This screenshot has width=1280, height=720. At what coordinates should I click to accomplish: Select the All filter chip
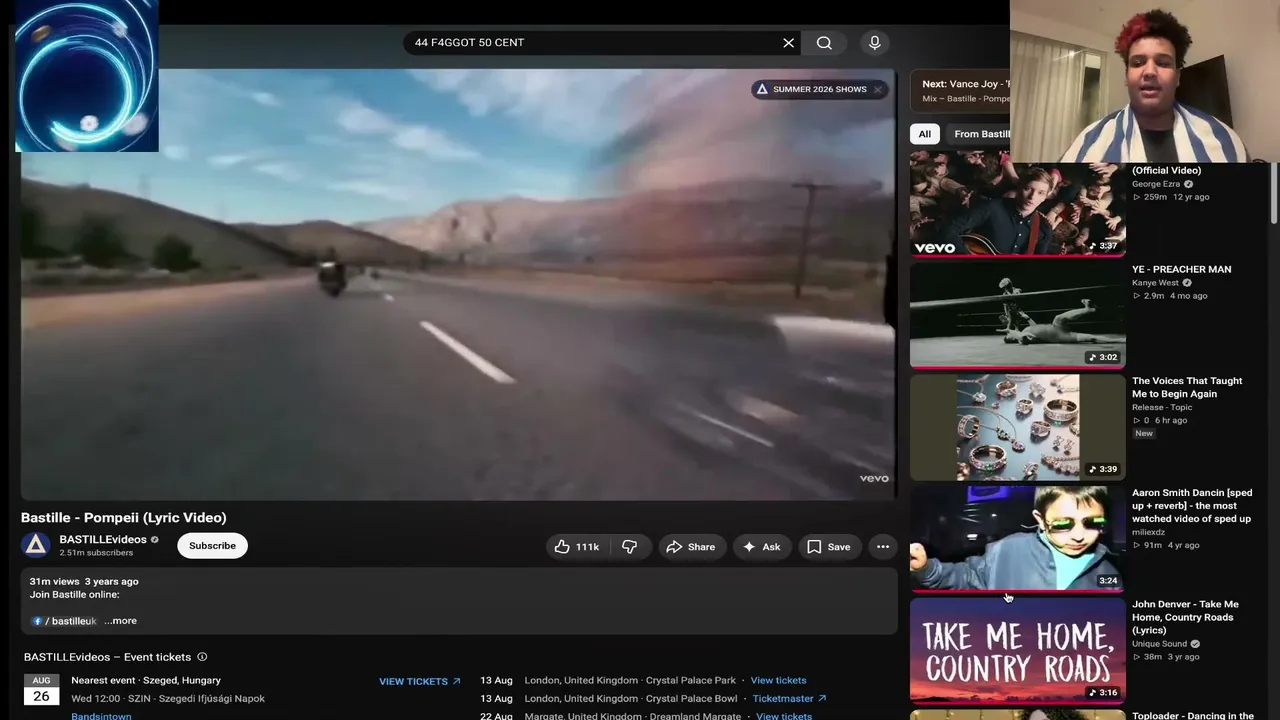925,134
